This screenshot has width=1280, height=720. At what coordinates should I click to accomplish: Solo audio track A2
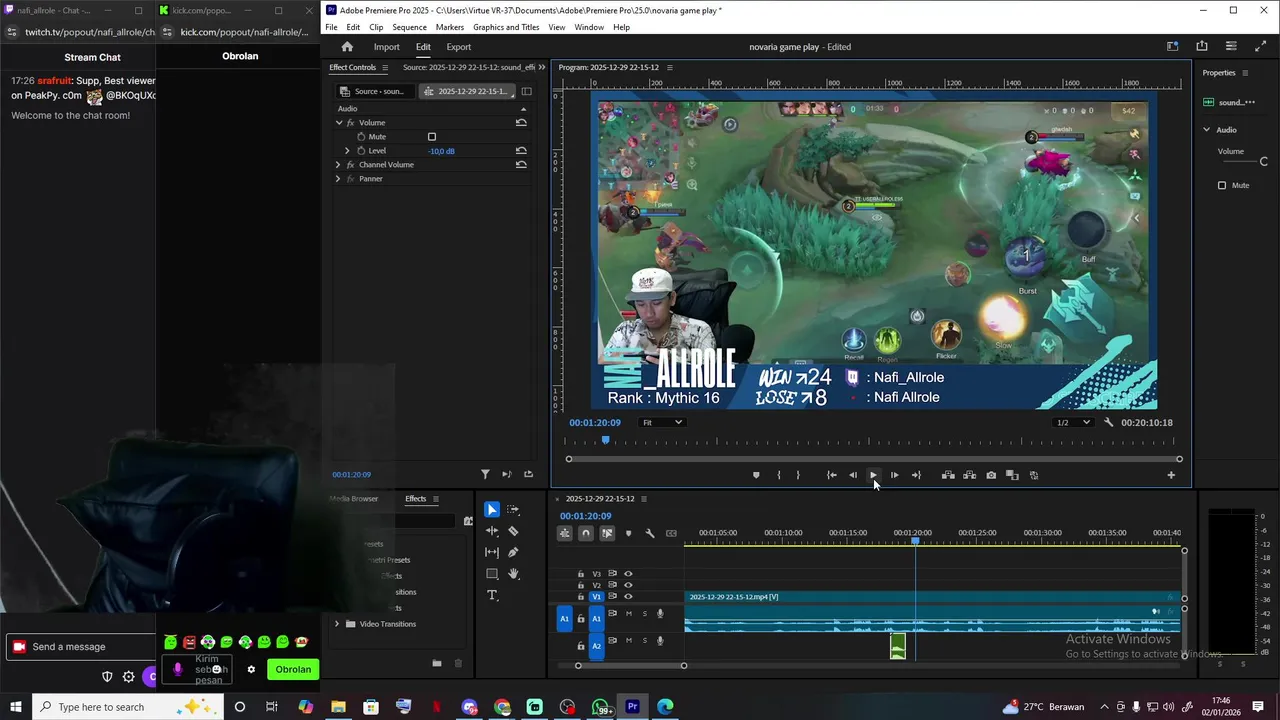pos(645,640)
